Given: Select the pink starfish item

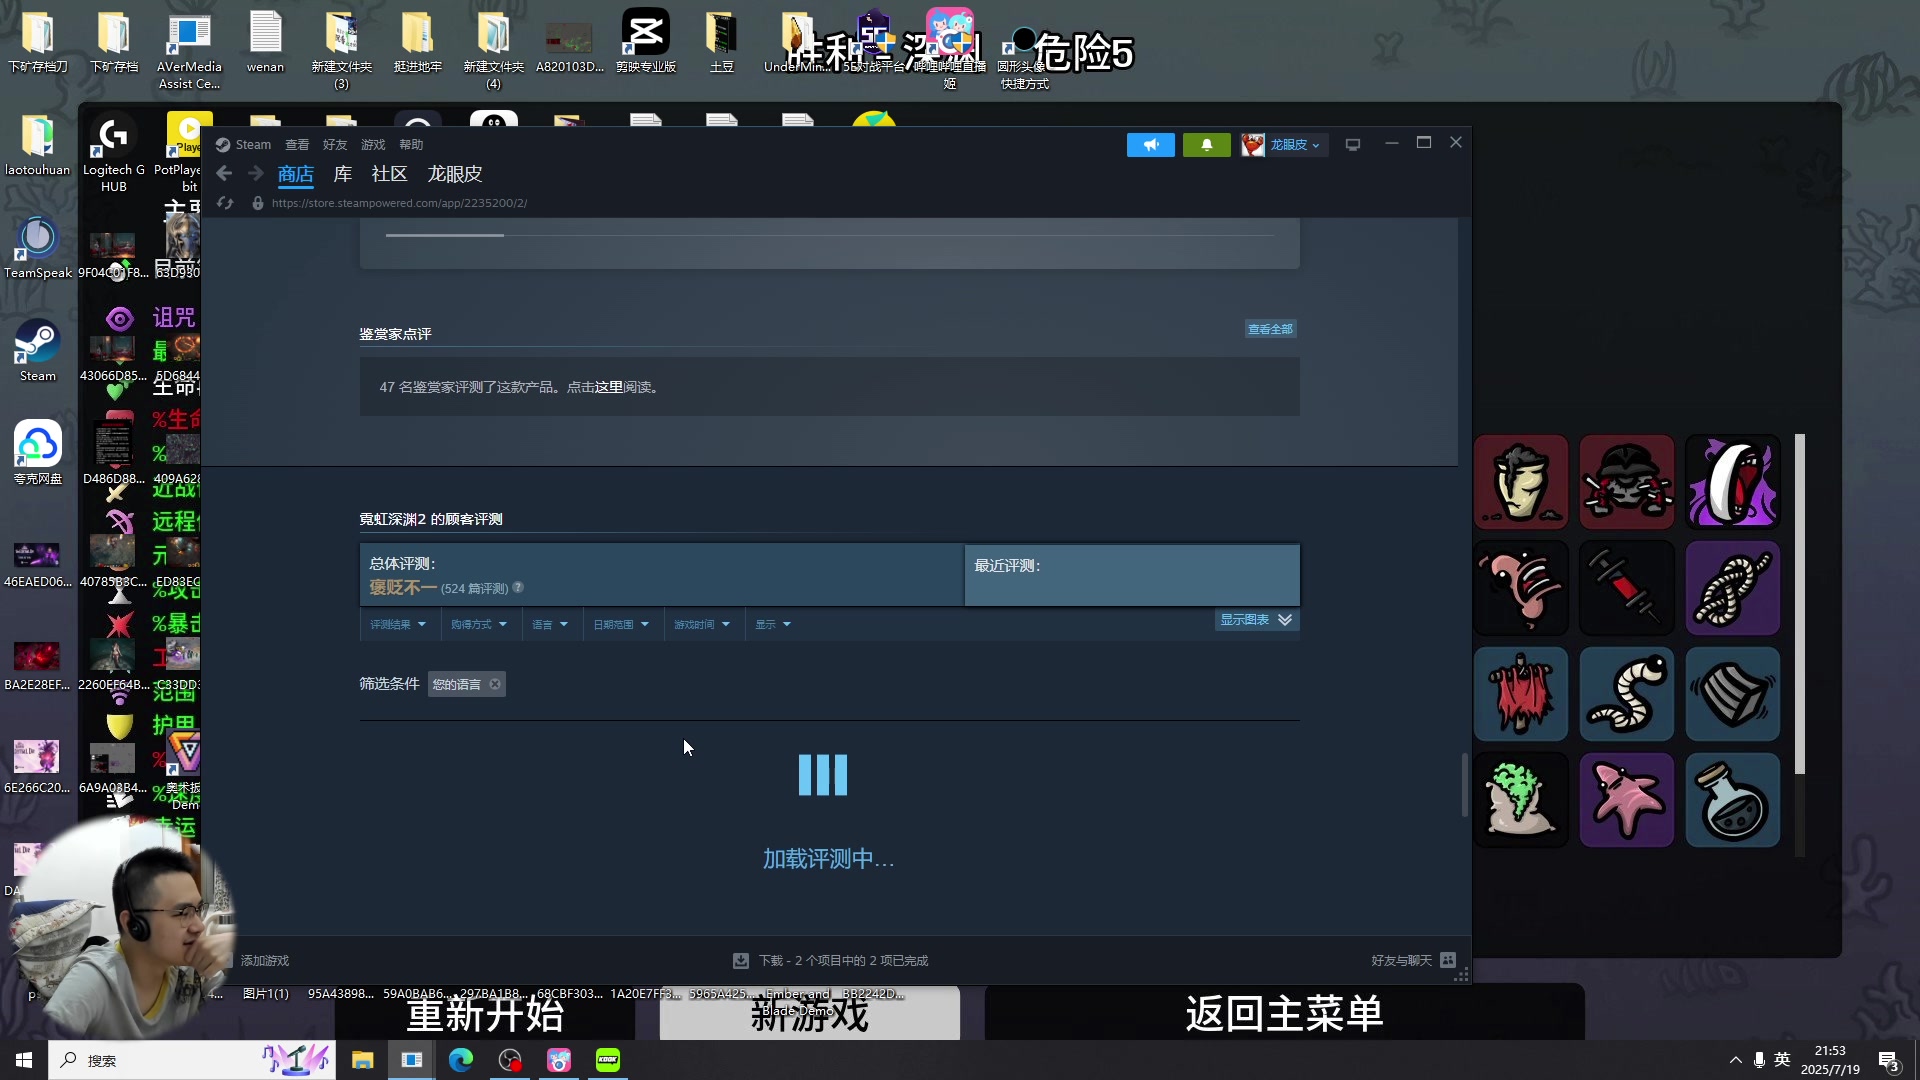Looking at the screenshot, I should point(1627,800).
